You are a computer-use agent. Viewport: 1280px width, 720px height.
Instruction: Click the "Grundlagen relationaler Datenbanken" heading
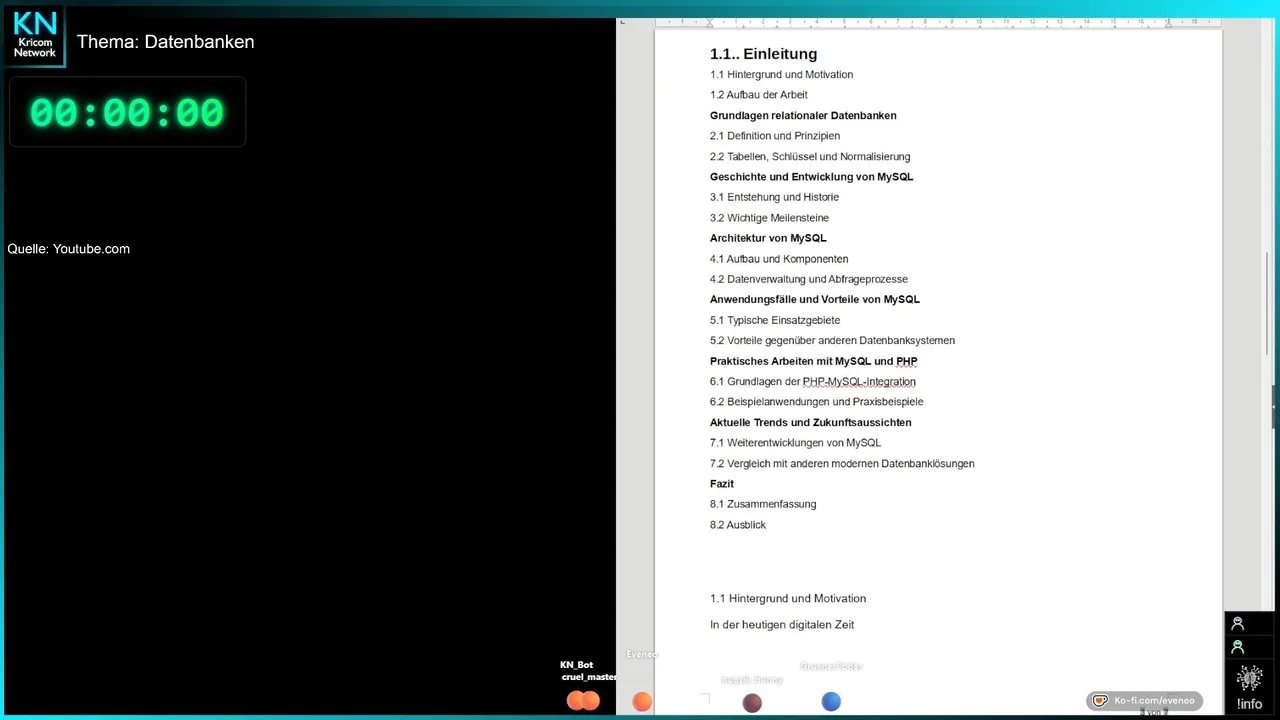click(x=803, y=116)
